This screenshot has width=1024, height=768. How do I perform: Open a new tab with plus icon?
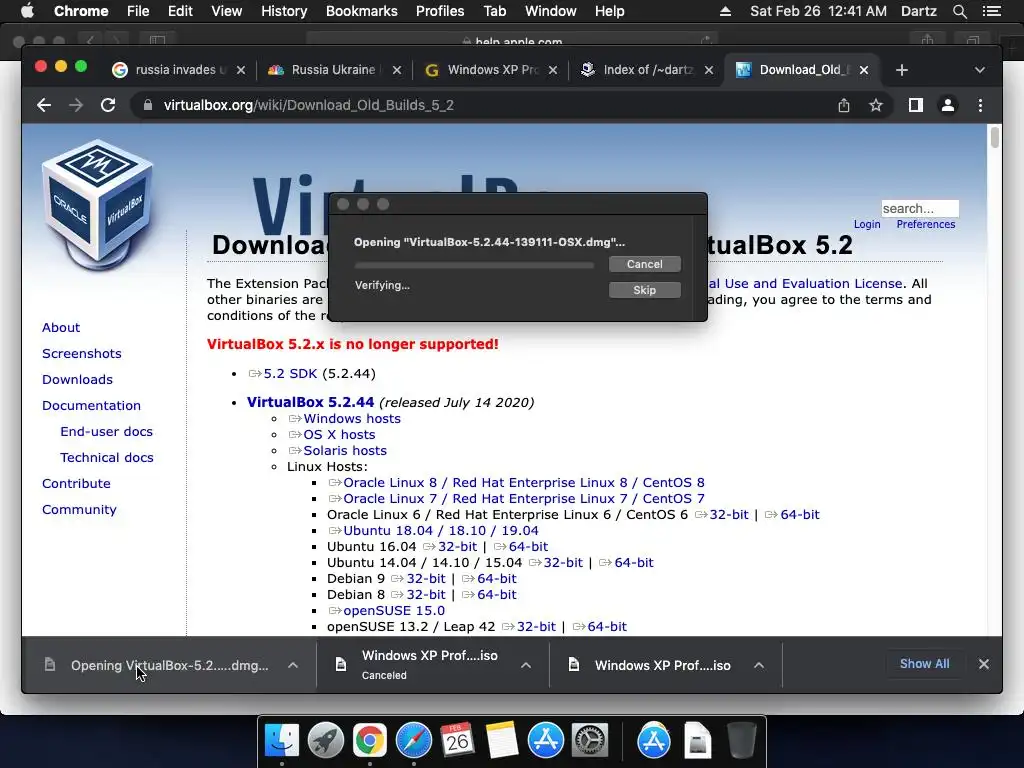tap(902, 70)
